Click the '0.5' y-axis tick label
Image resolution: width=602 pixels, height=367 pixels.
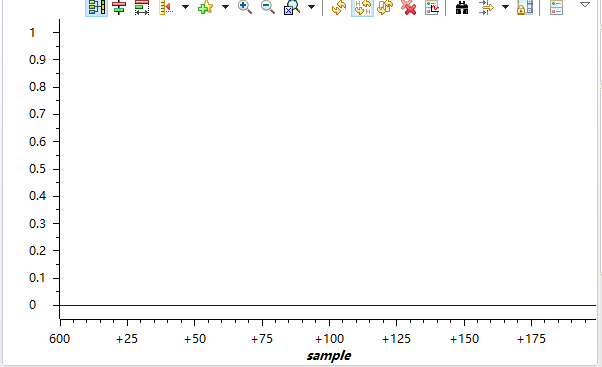tap(37, 169)
